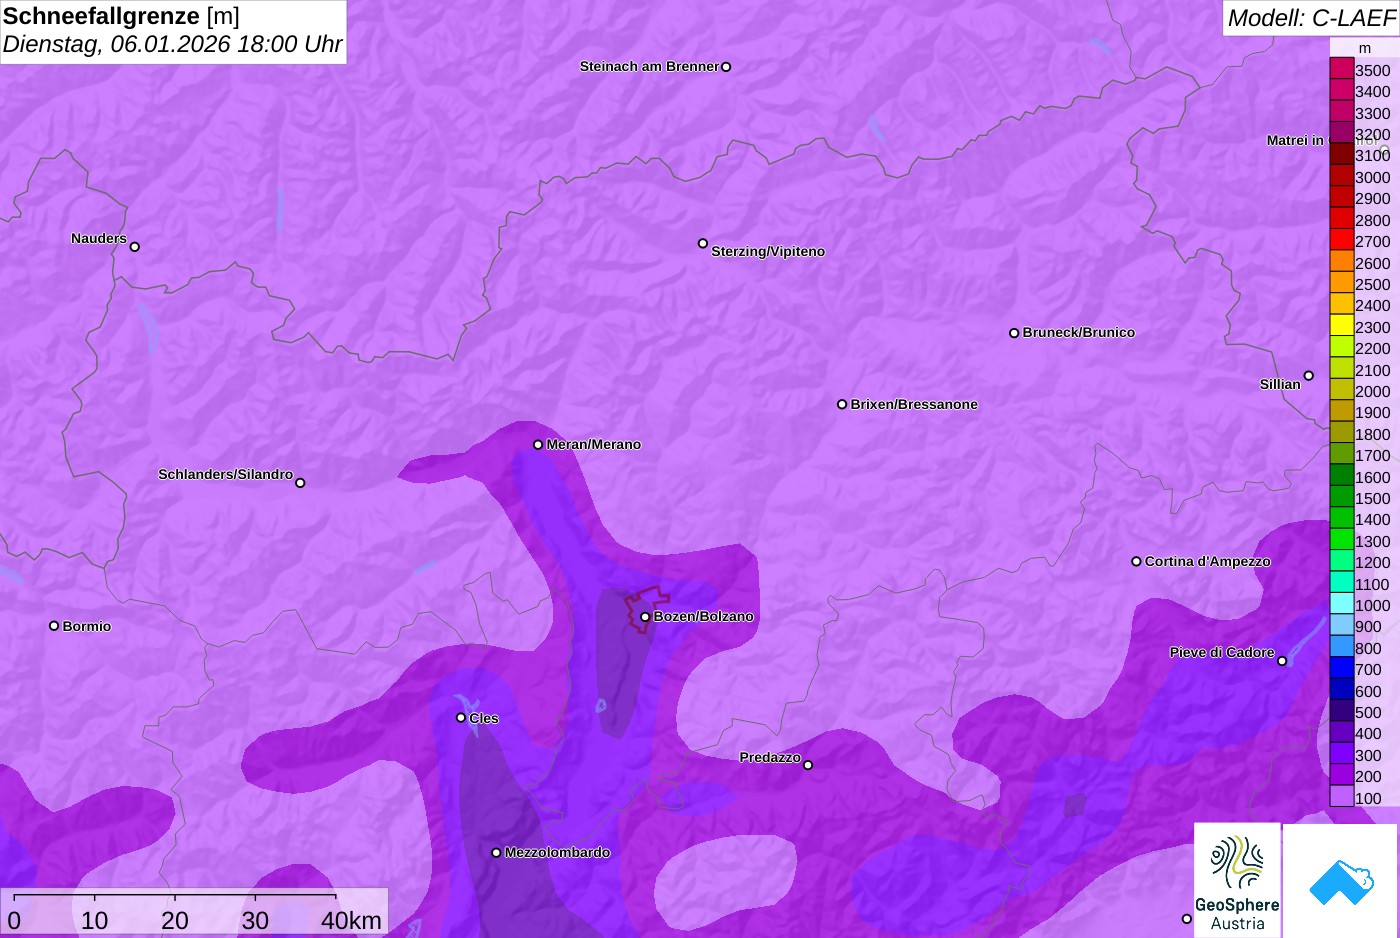Click the 1500 m green legend swatch
The image size is (1400, 938).
pyautogui.click(x=1341, y=497)
